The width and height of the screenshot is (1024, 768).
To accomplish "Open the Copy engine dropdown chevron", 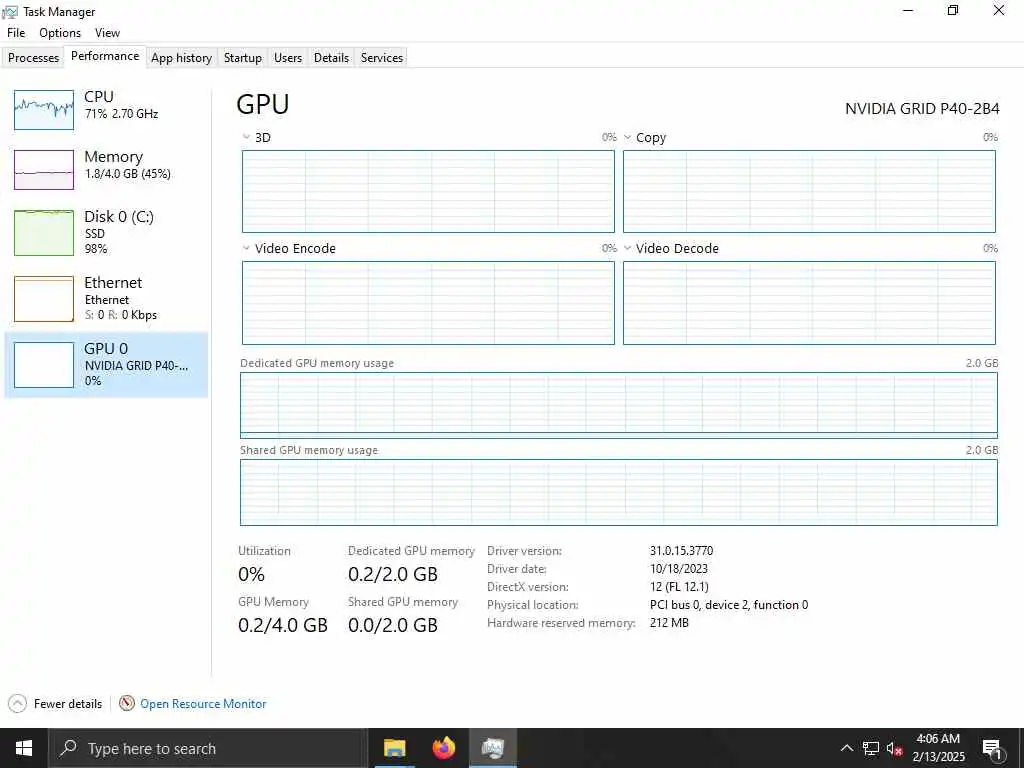I will coord(628,137).
